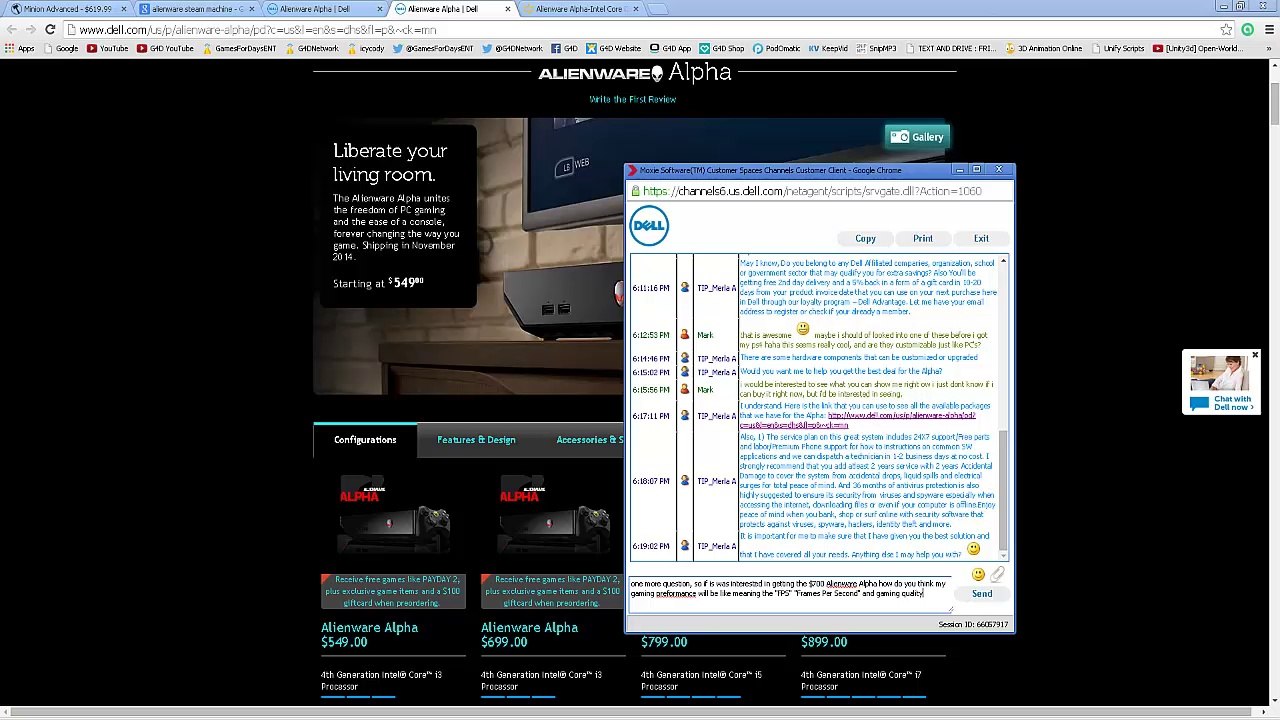Open the G4D Shop bookmark
This screenshot has width=1280, height=720.
[721, 48]
